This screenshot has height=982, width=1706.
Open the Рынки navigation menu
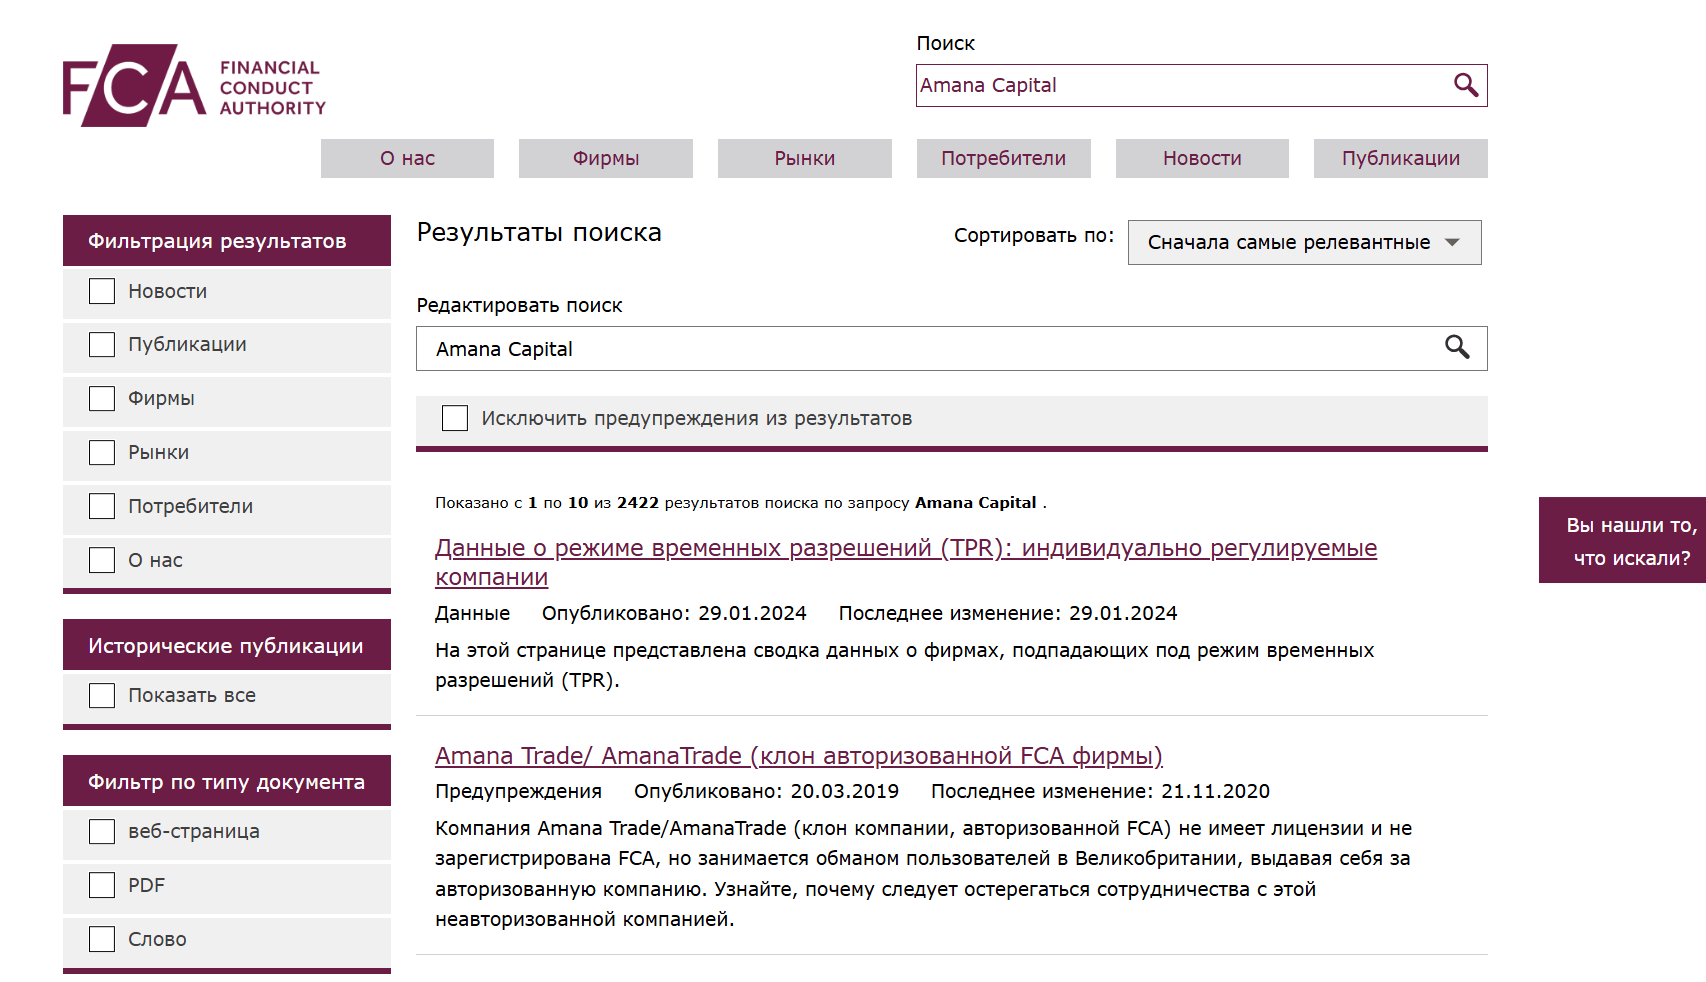pyautogui.click(x=804, y=159)
